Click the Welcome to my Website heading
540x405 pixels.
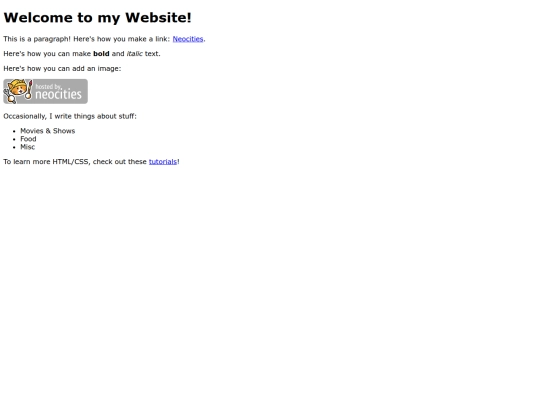[97, 18]
